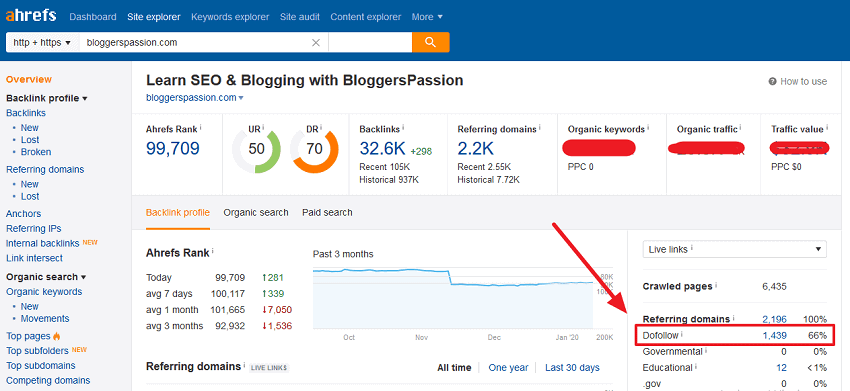850x391 pixels.
Task: Click the info icon next to Backlinks
Action: pos(403,127)
